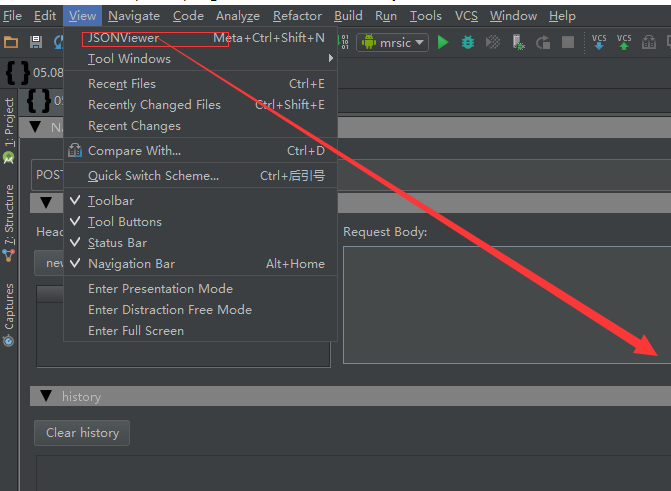The height and width of the screenshot is (491, 671).
Task: Open the Captures side panel
Action: tap(9, 315)
